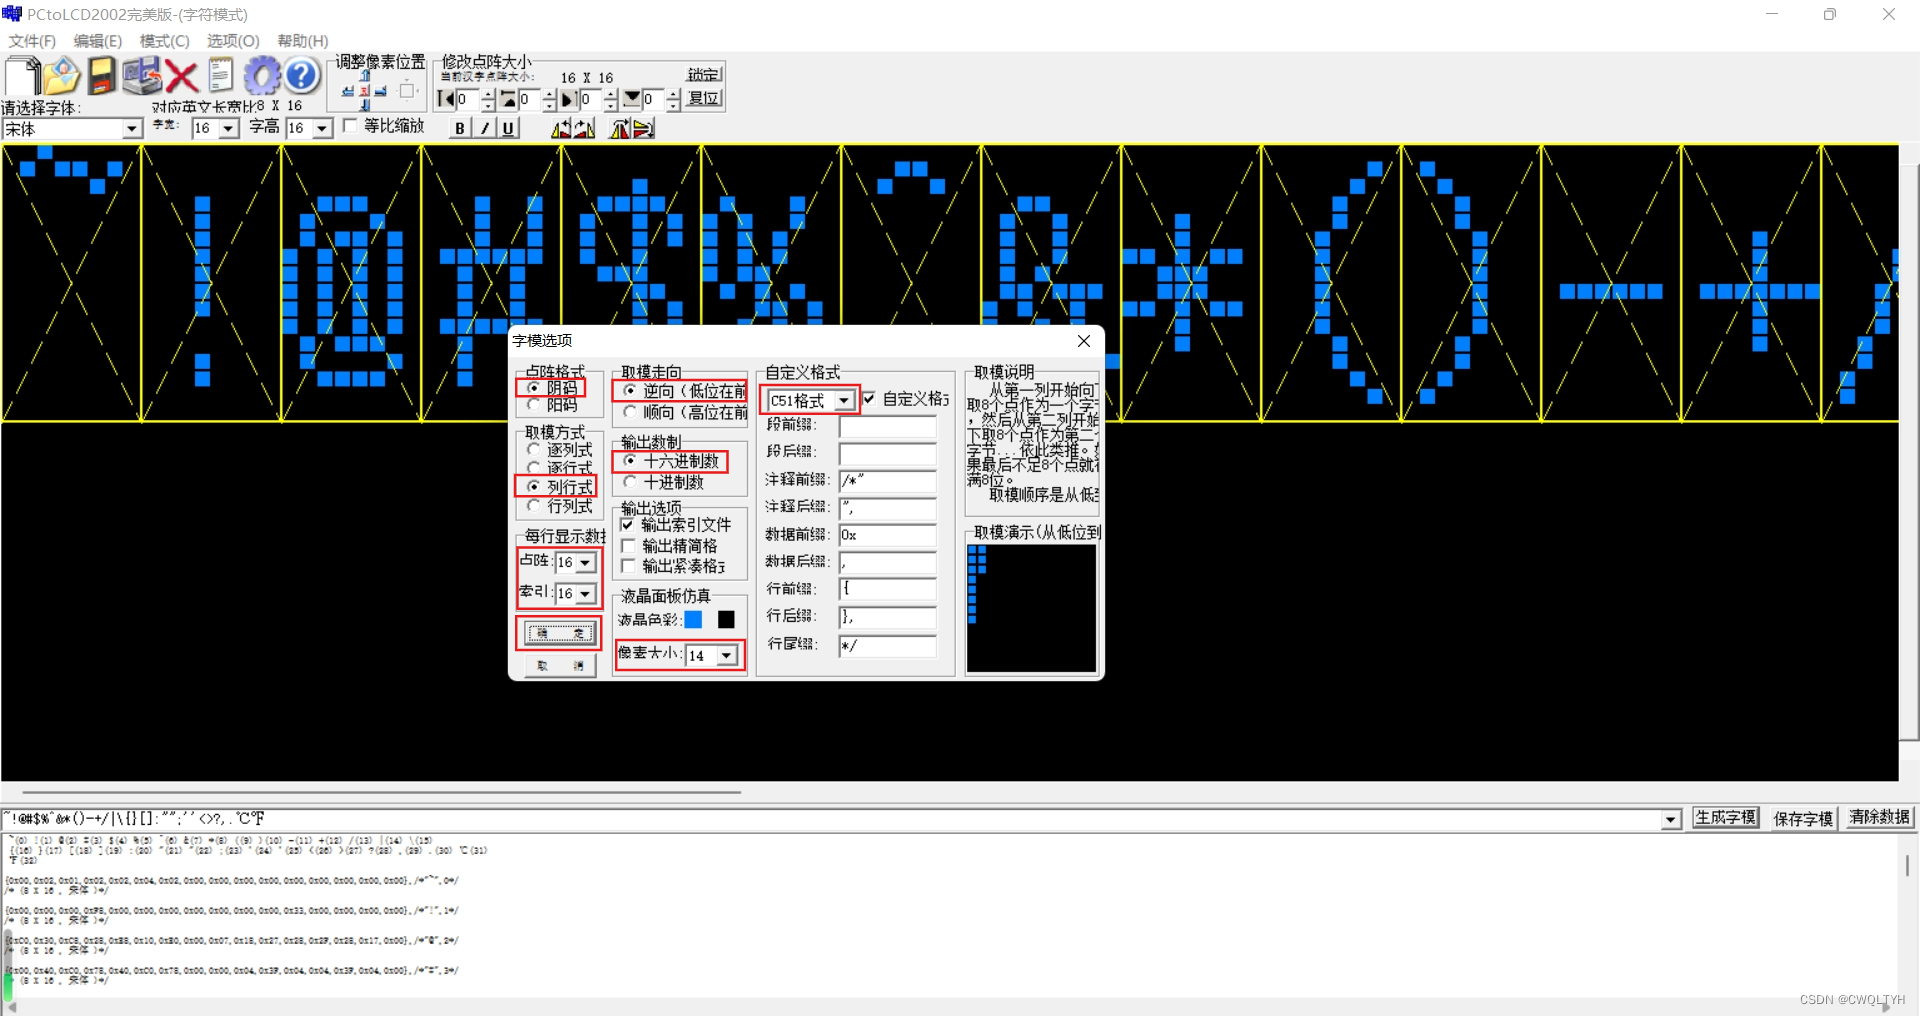
Task: Expand the character input history dropdown arrow
Action: click(1671, 820)
